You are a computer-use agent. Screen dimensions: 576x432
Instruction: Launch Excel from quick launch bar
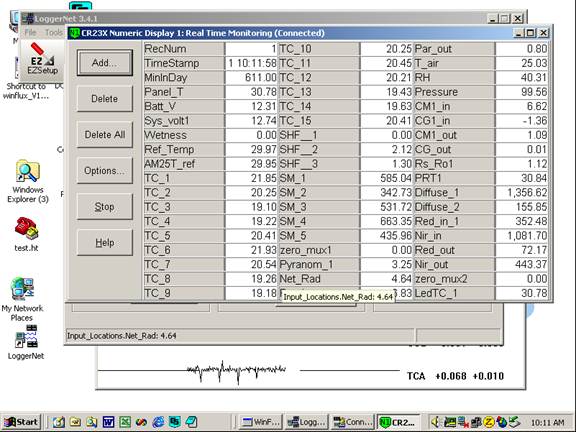click(125, 422)
